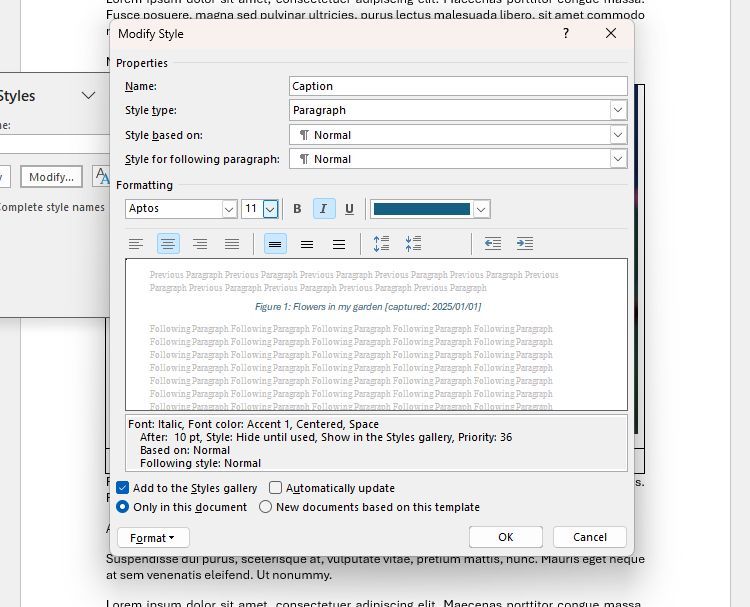
Task: Toggle the Italic formatting button
Action: [x=323, y=209]
